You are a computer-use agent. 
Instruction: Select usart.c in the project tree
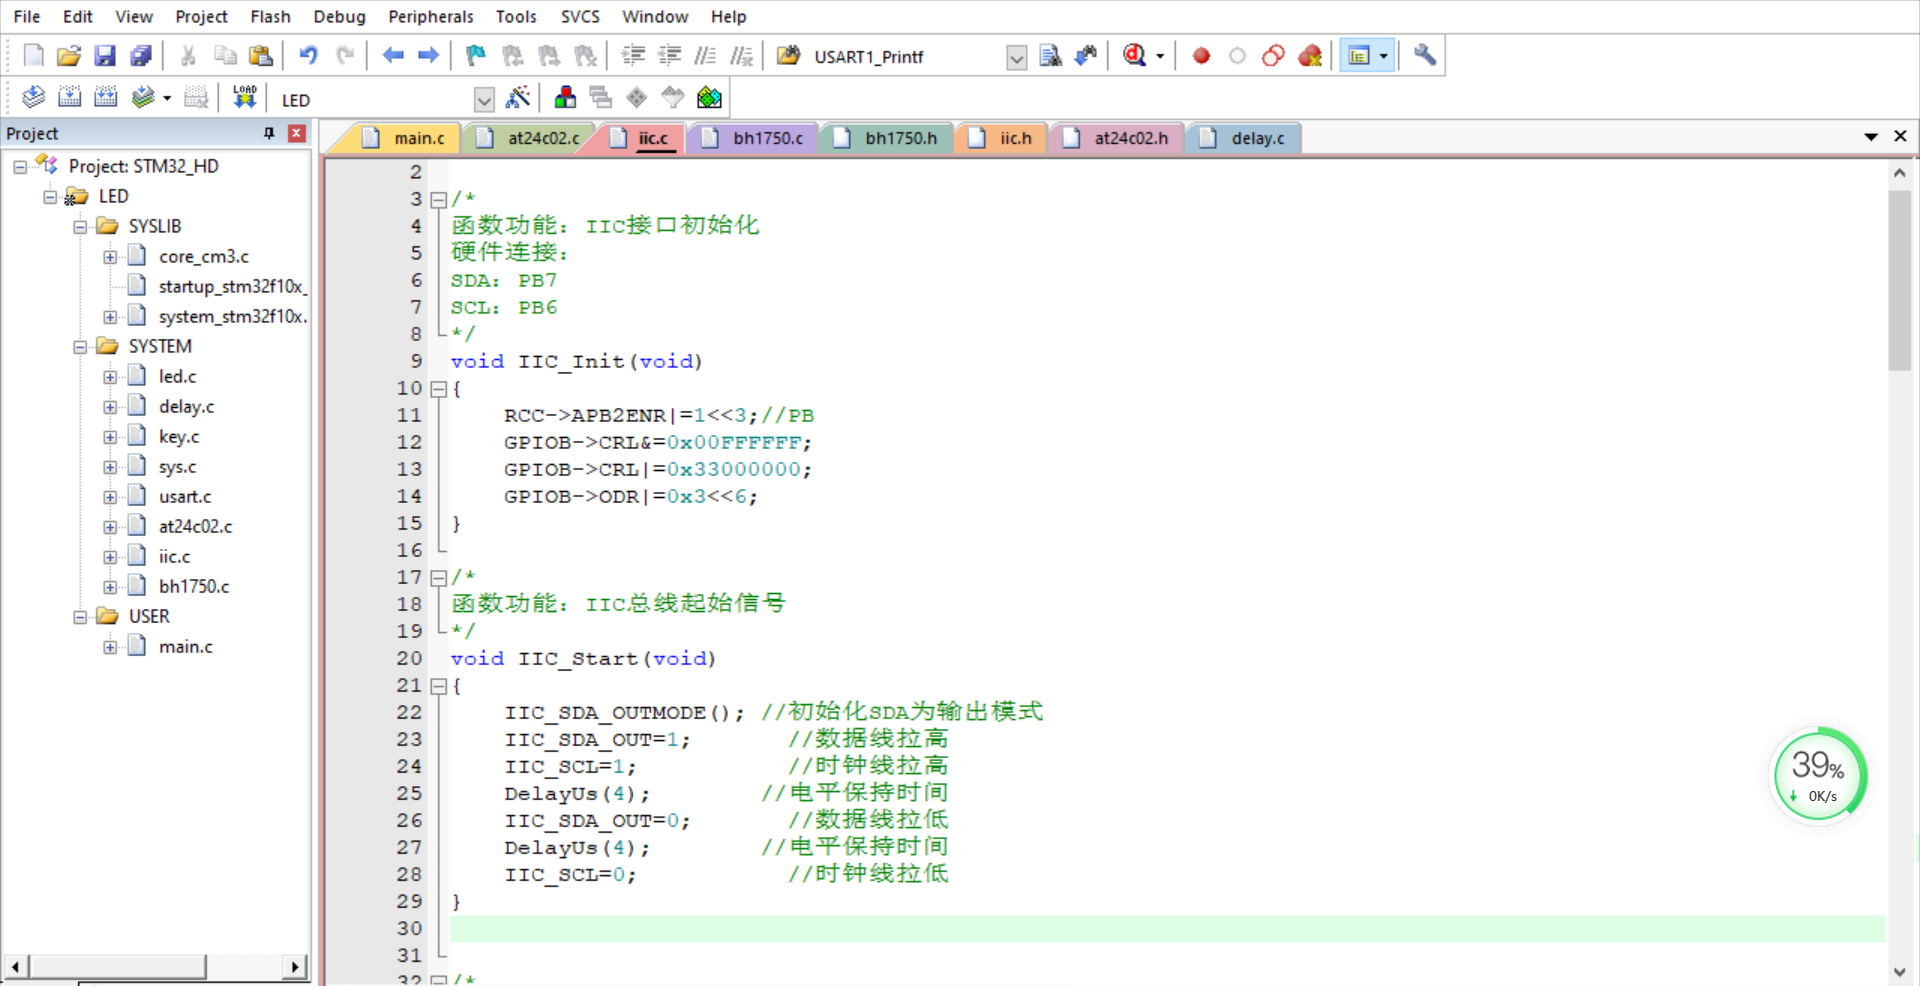[x=185, y=496]
